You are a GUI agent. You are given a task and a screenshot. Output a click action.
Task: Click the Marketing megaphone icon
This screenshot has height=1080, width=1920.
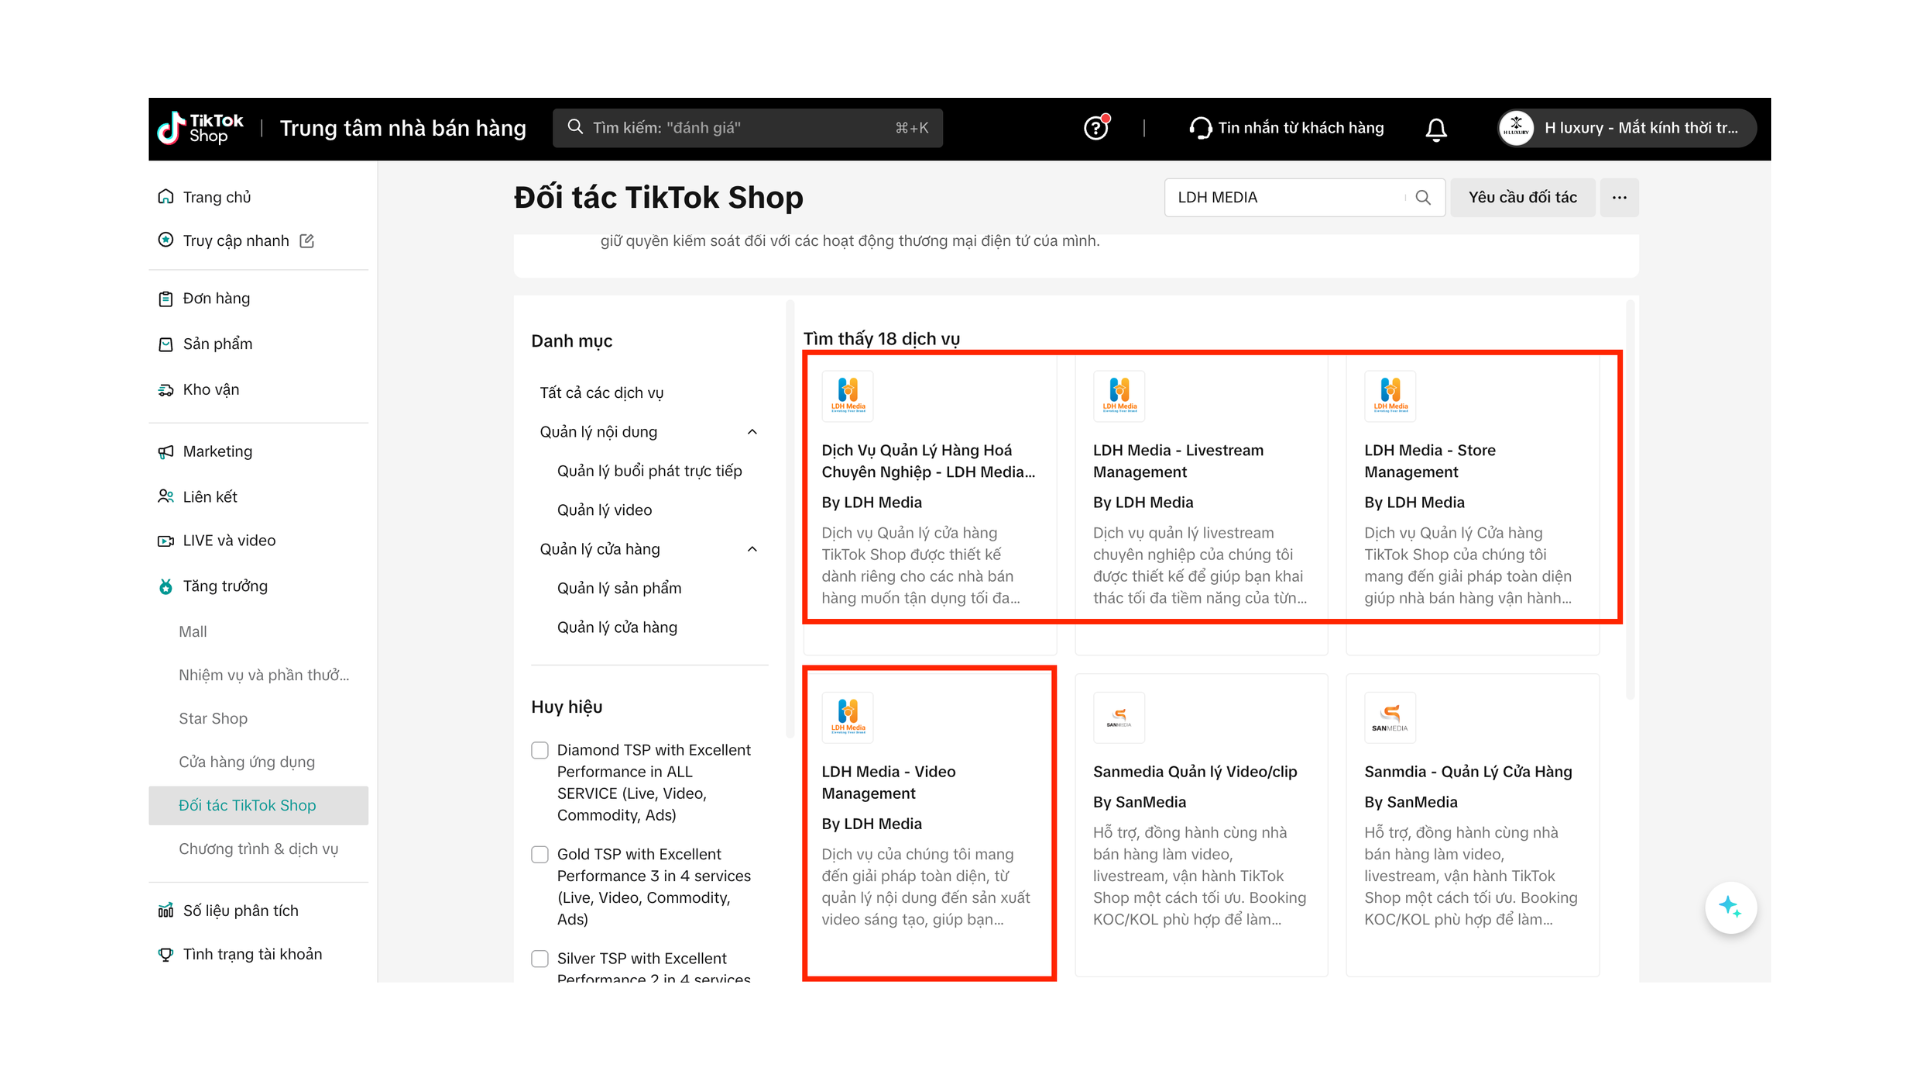click(166, 452)
